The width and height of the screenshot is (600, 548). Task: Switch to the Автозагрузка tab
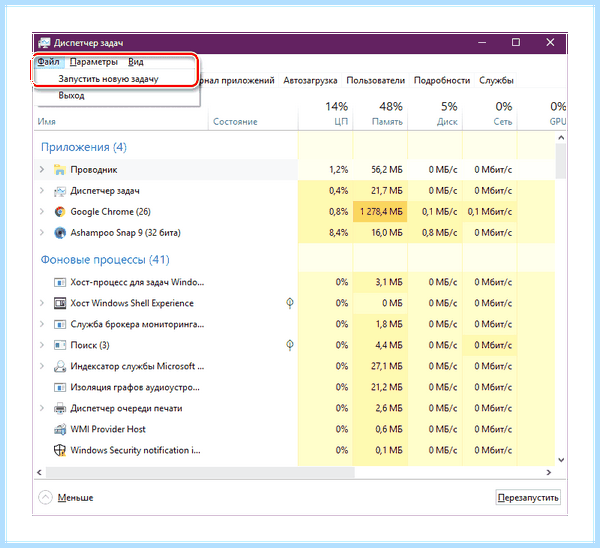pos(310,80)
